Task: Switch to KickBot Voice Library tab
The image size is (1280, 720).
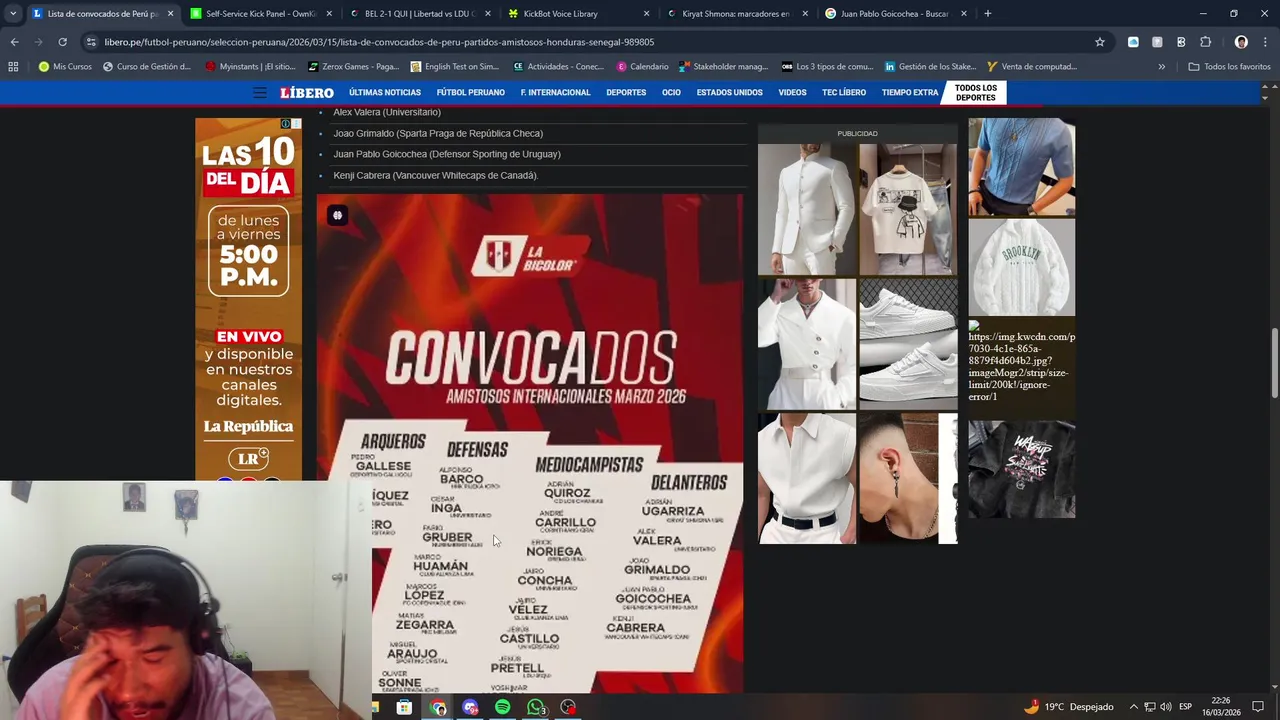Action: point(578,14)
